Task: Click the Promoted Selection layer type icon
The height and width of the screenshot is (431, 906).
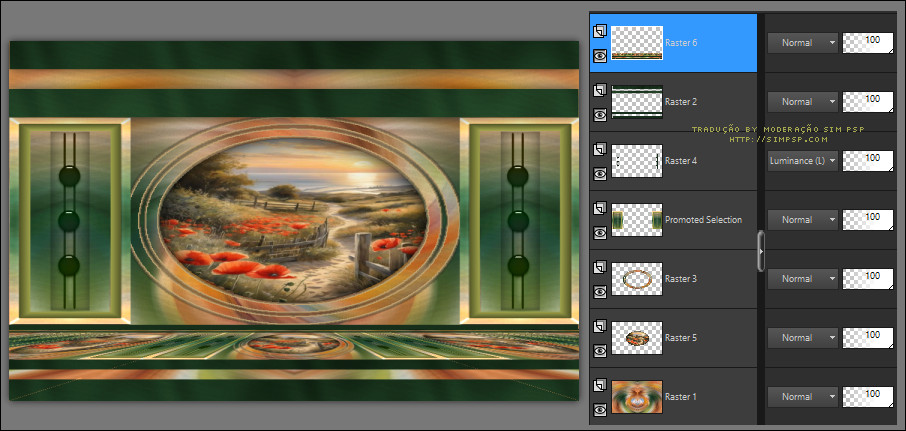Action: click(x=600, y=207)
